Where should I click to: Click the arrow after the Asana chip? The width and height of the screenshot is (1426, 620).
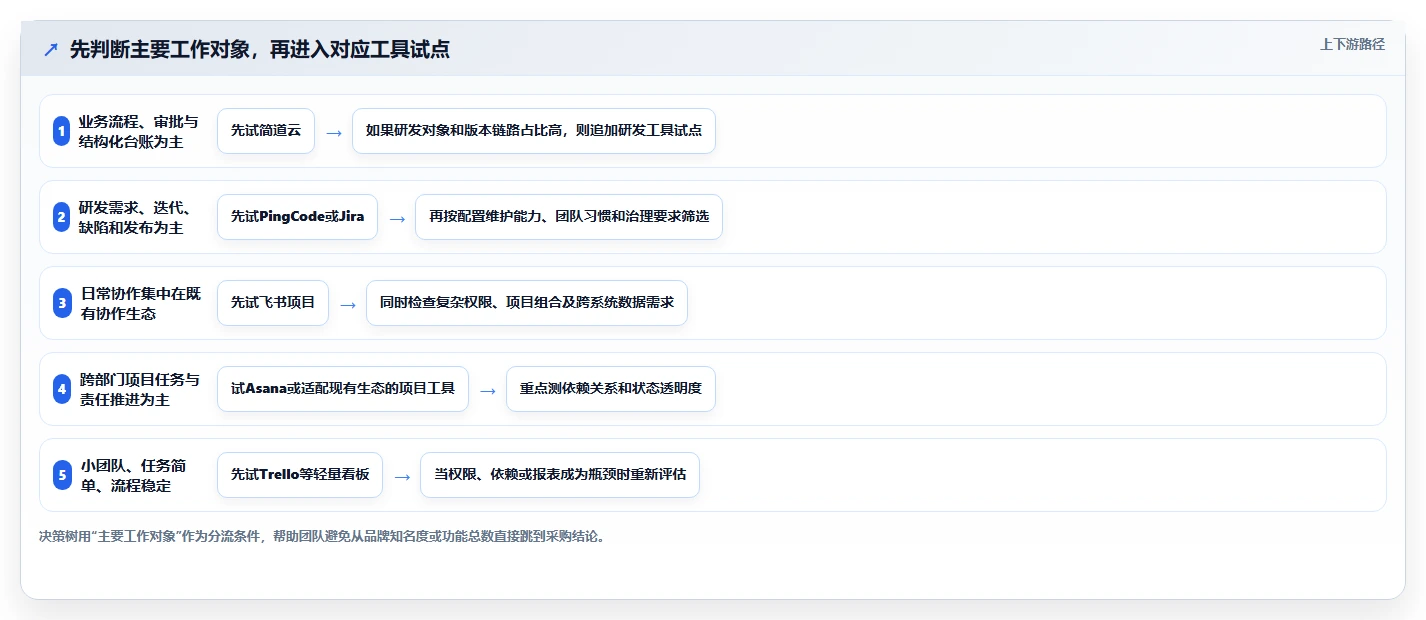[488, 390]
